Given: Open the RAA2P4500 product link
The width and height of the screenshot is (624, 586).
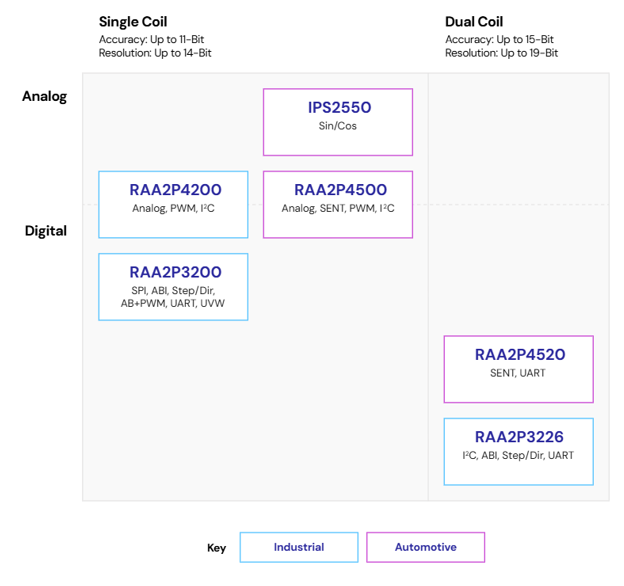Looking at the screenshot, I should 339,190.
